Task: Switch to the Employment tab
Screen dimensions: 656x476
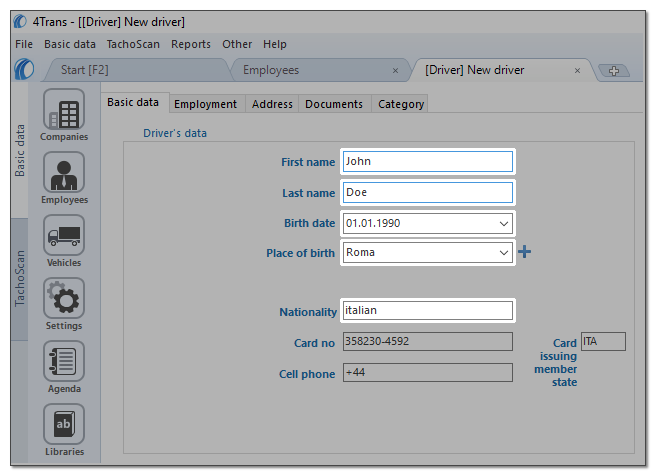Action: pyautogui.click(x=205, y=104)
